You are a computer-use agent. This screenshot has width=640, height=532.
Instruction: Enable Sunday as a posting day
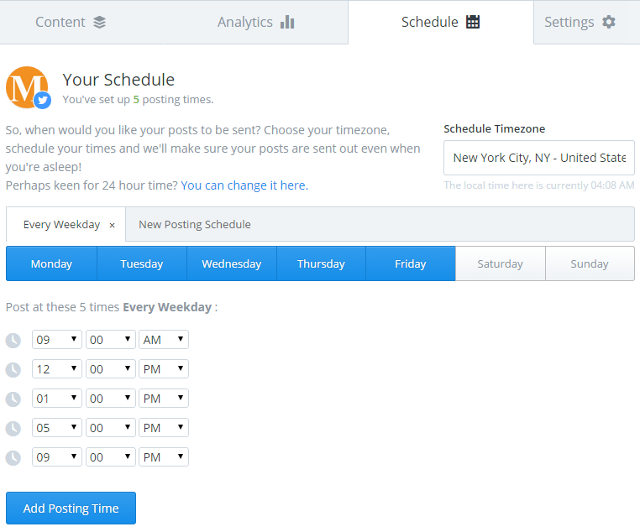pyautogui.click(x=589, y=264)
